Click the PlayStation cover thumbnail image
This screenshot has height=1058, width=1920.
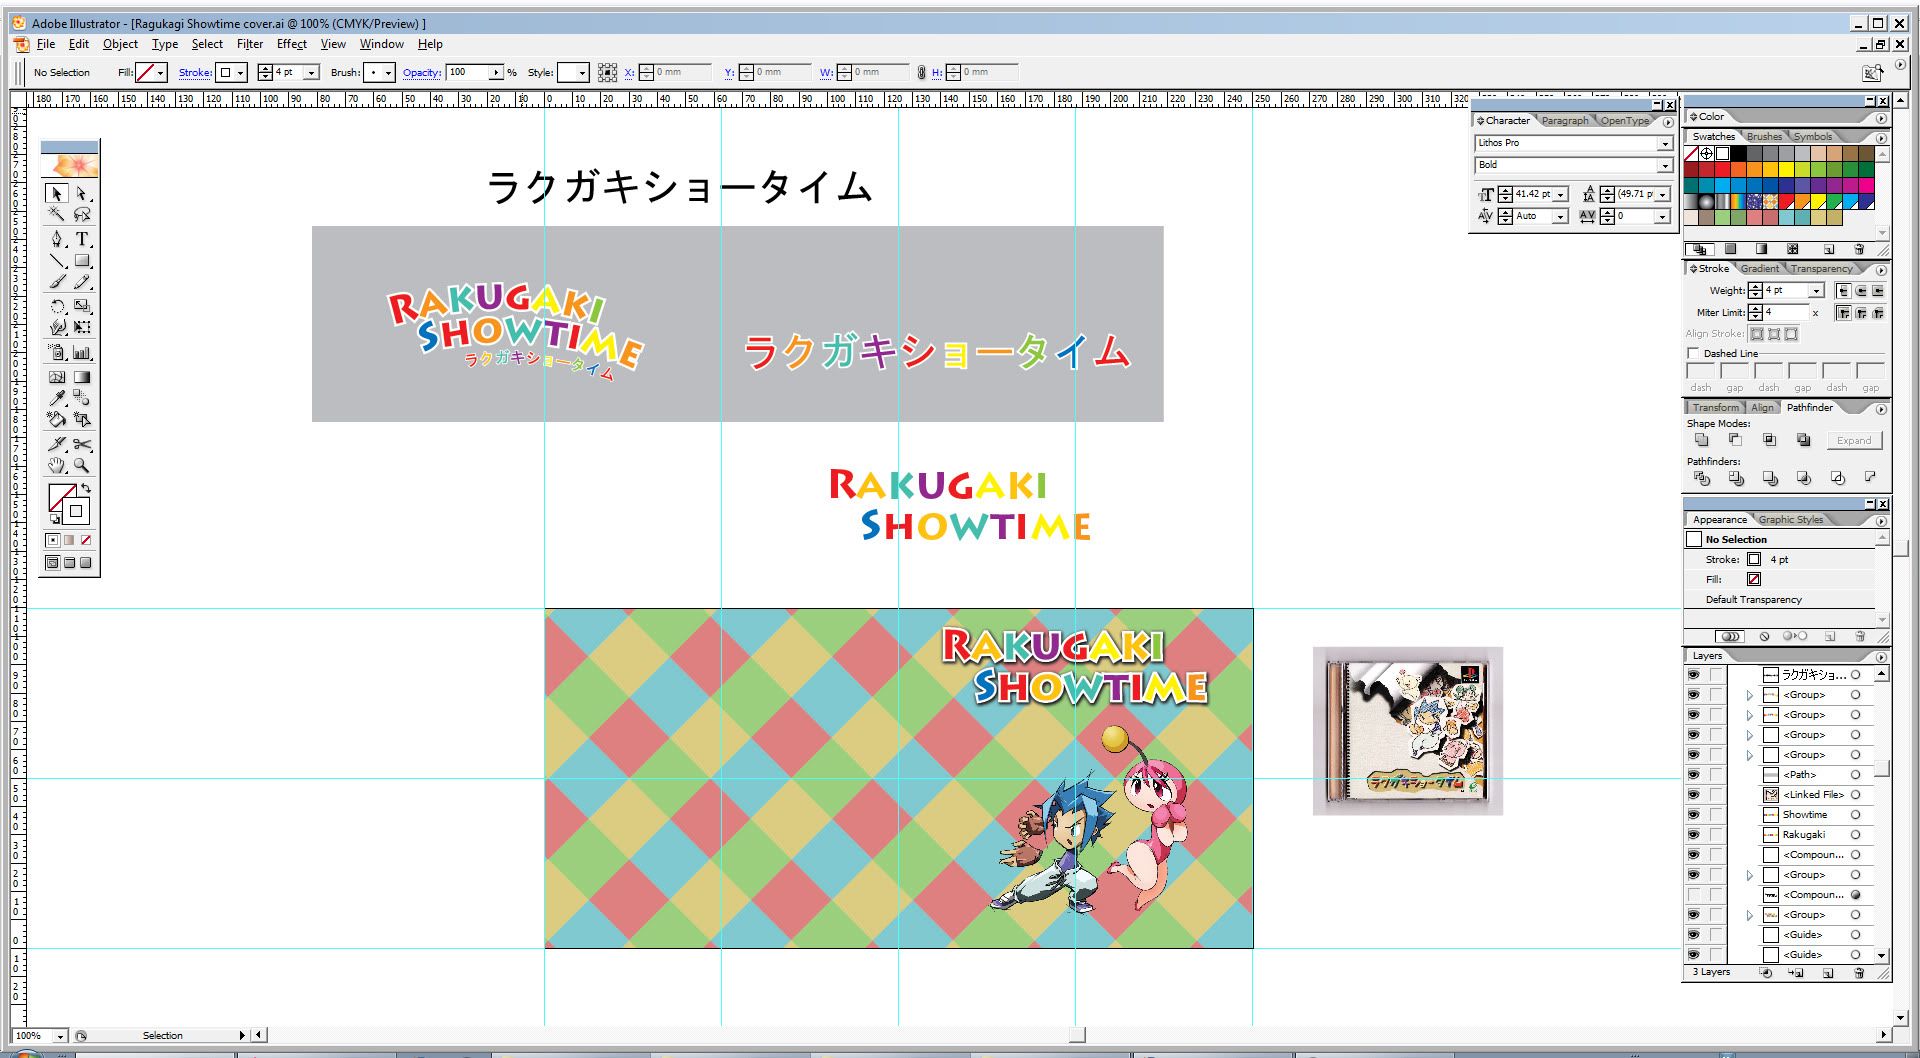coord(1407,731)
